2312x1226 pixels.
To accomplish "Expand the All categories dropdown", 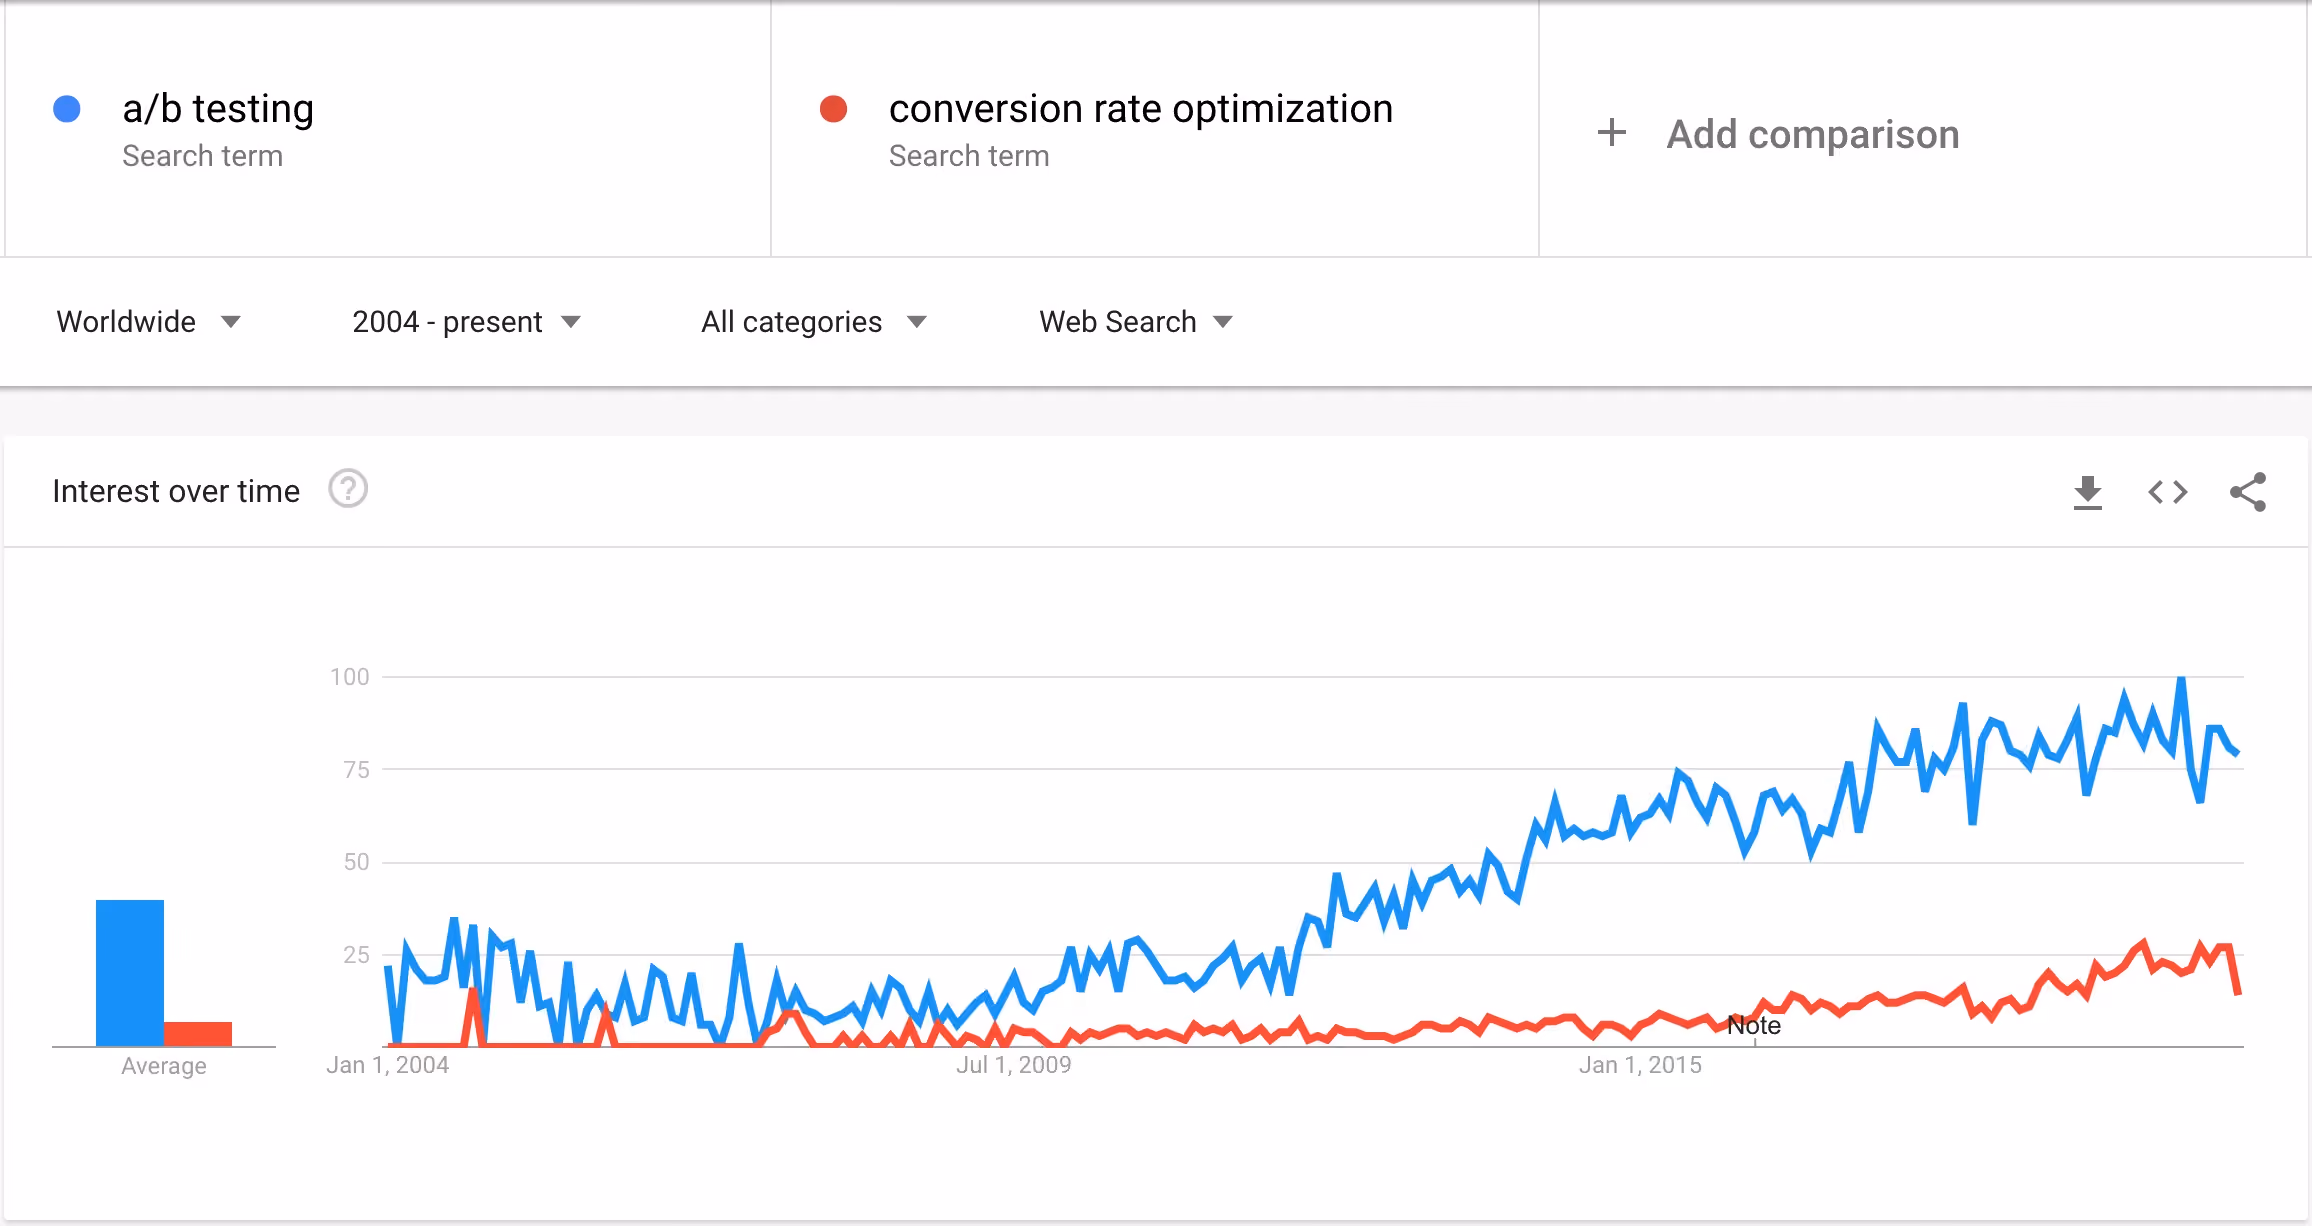I will point(814,322).
